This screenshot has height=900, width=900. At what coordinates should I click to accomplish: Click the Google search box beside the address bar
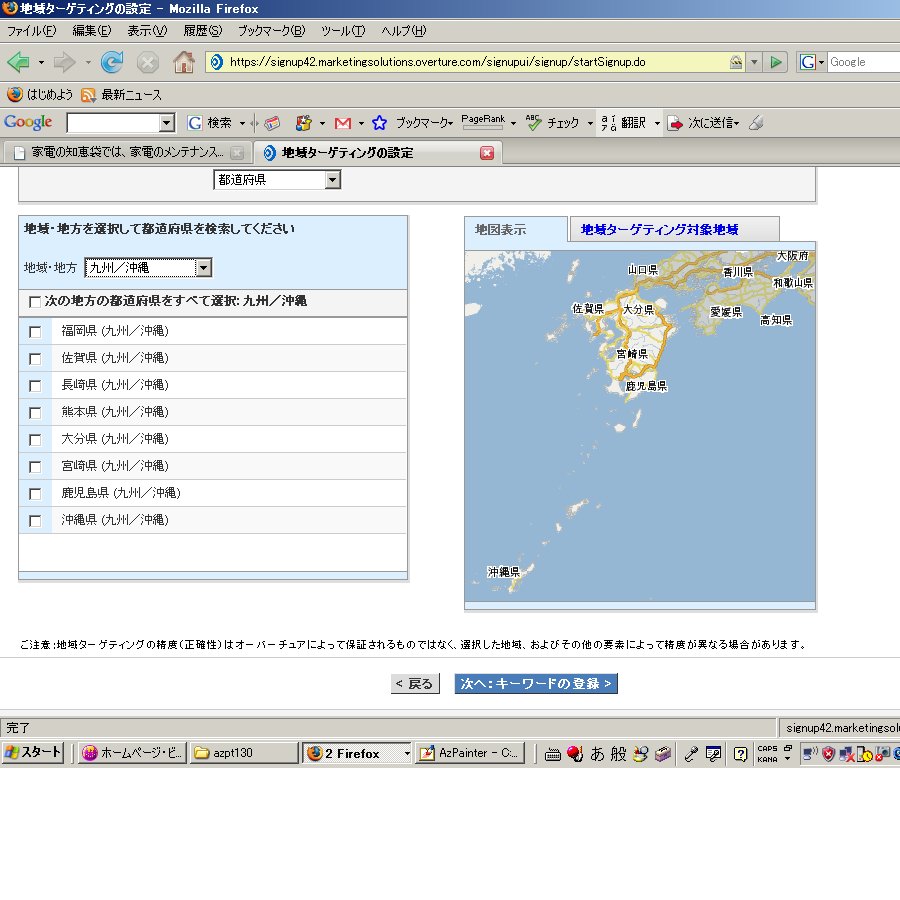click(864, 62)
